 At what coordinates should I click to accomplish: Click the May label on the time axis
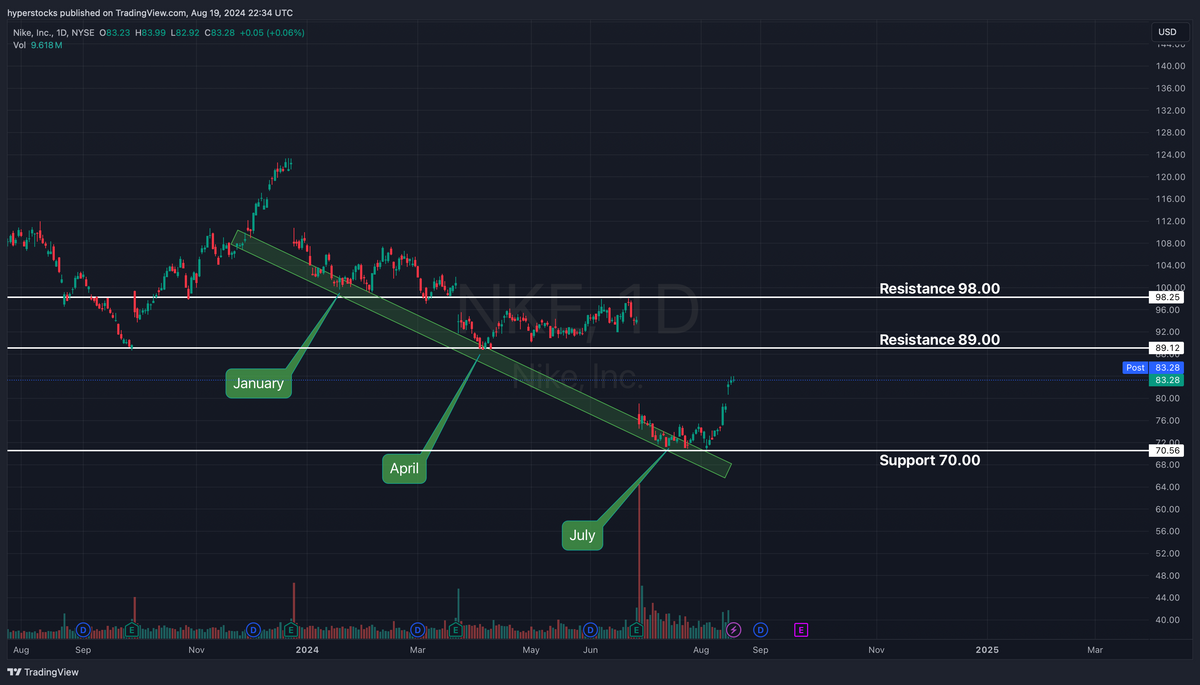click(531, 649)
